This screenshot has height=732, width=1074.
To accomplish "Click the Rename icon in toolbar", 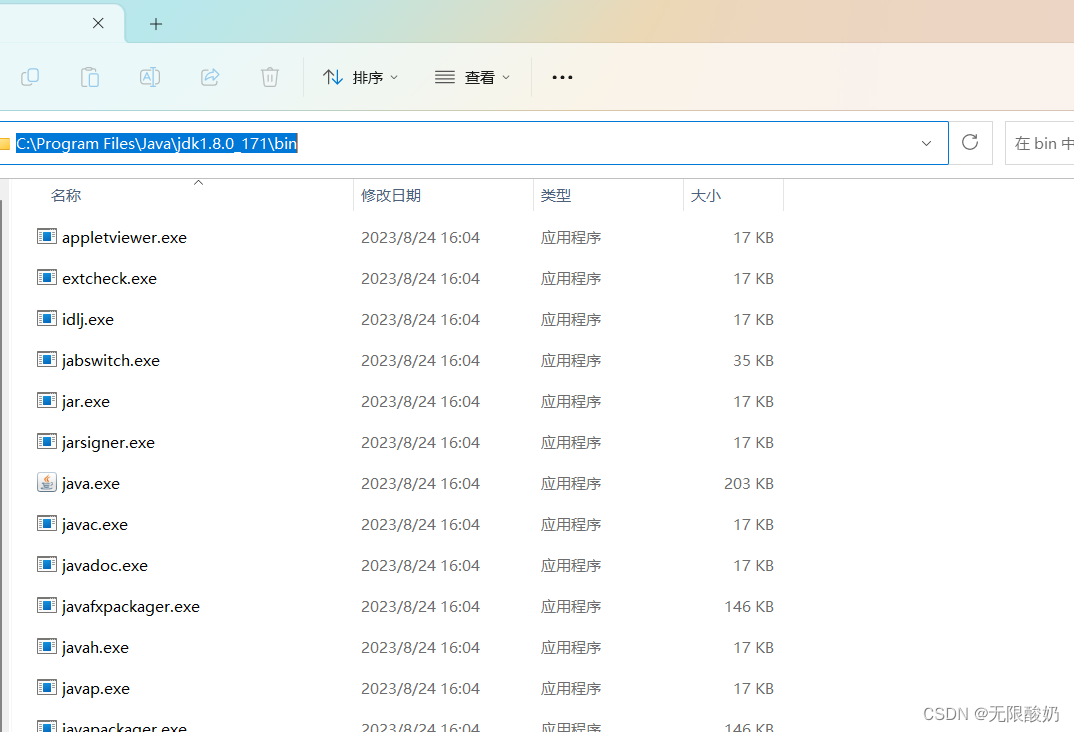I will point(150,77).
